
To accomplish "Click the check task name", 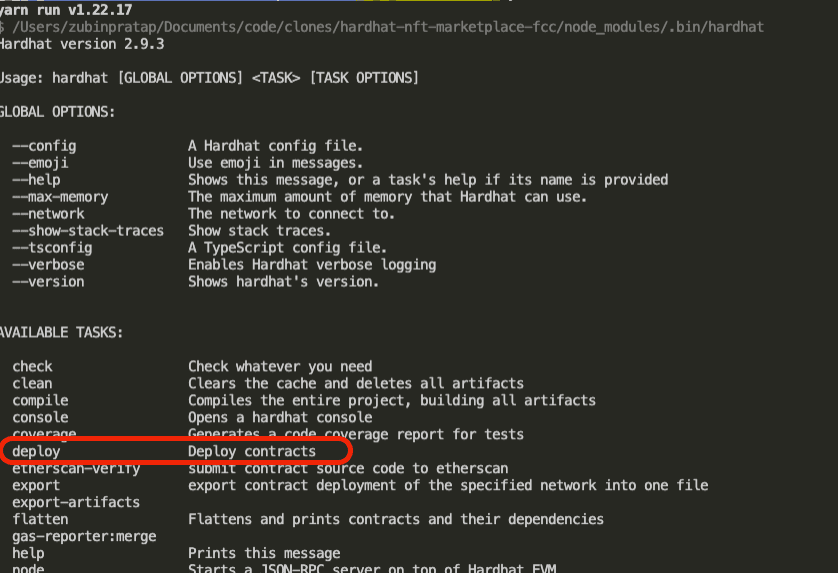I will tap(32, 367).
